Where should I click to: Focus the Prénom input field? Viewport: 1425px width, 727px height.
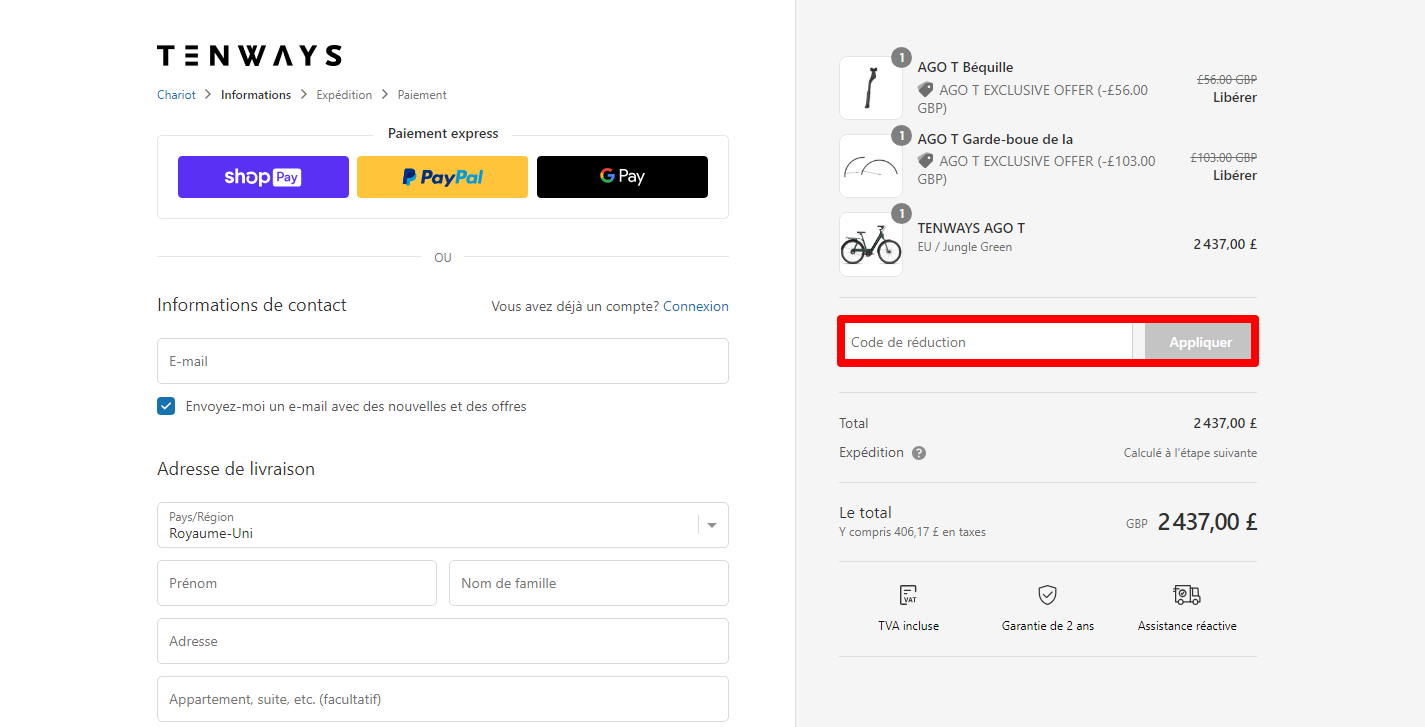(297, 583)
